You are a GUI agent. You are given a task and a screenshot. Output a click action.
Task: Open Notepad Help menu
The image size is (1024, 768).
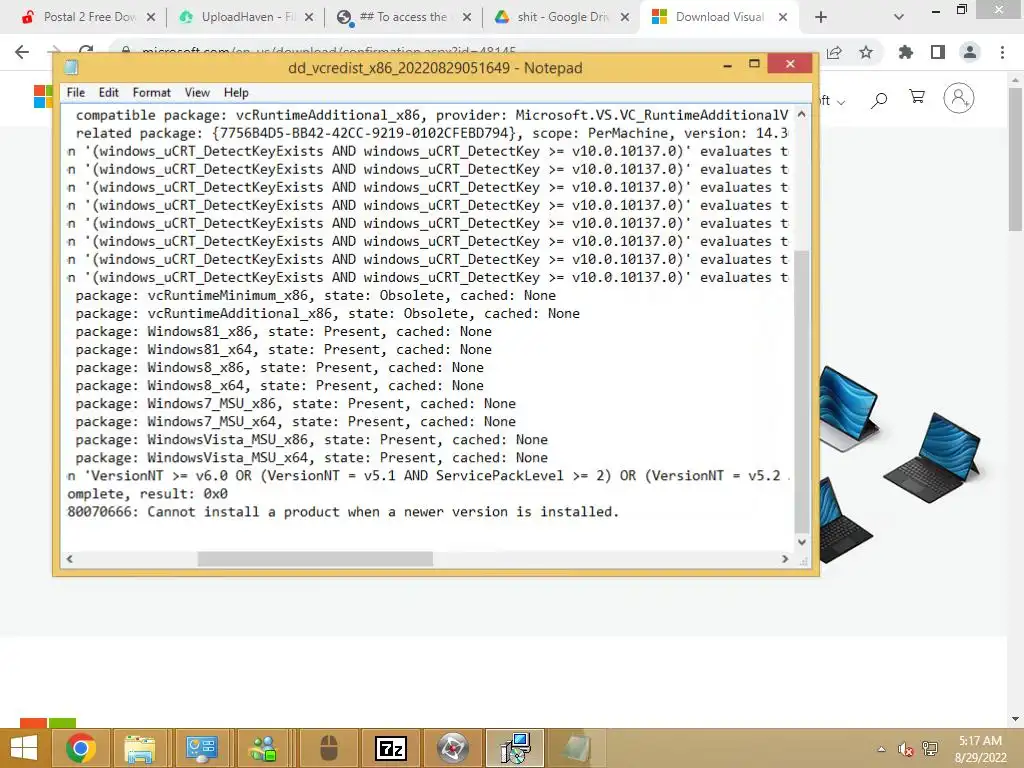coord(236,93)
